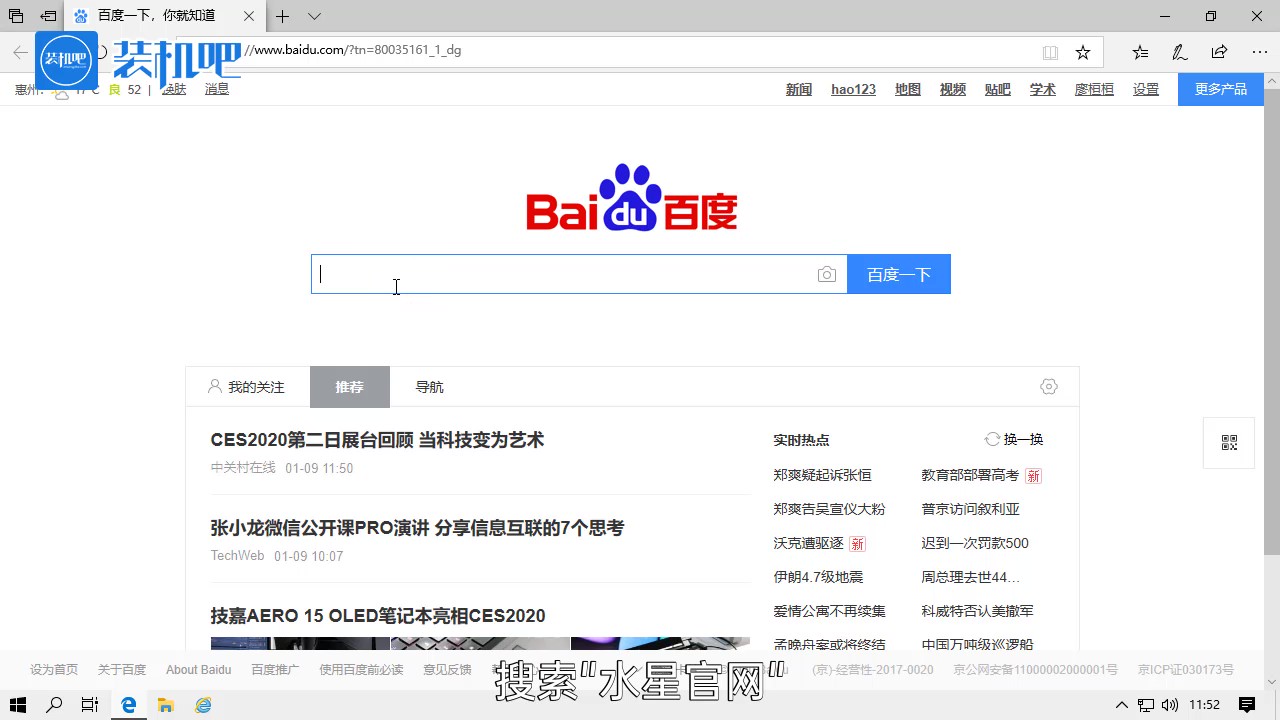
Task: Start a Web Note with pen icon
Action: 1178,51
